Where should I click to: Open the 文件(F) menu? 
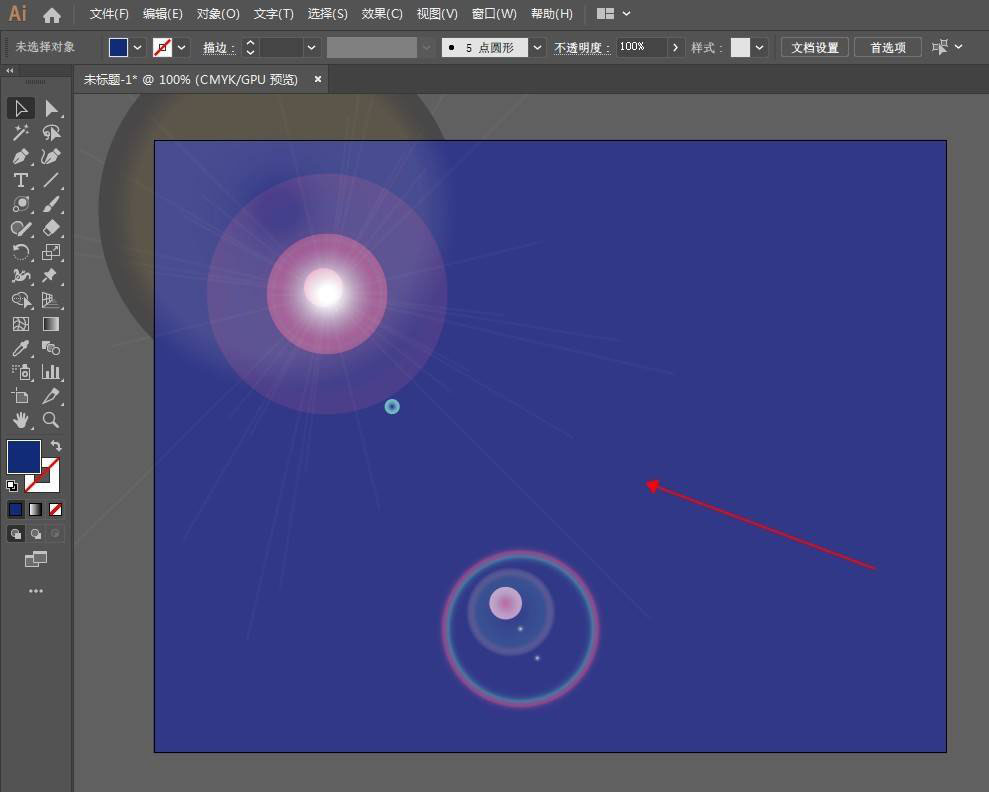click(109, 14)
